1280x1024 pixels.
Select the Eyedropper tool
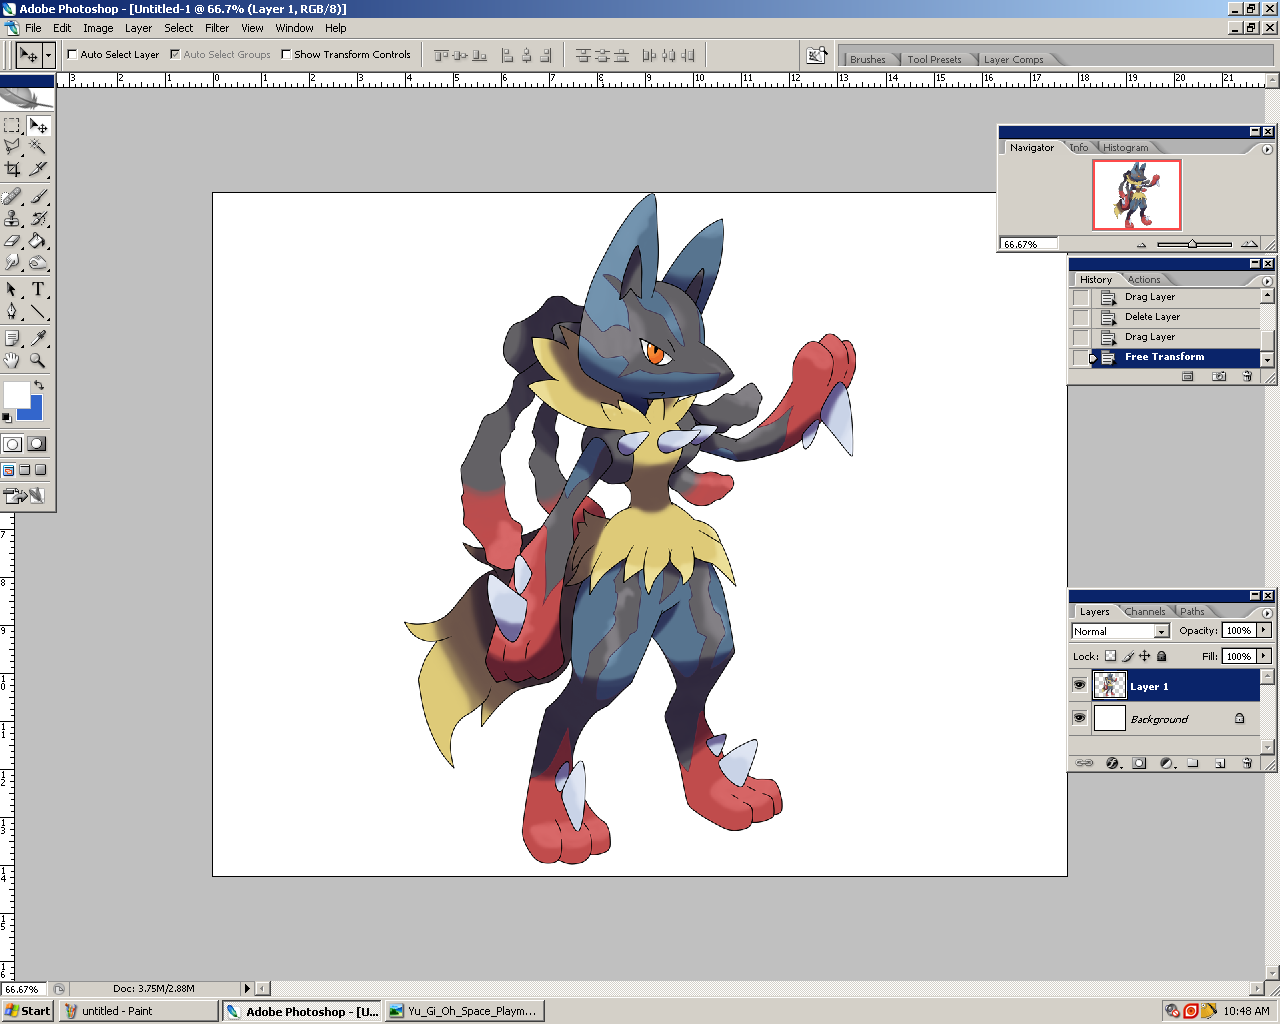pyautogui.click(x=38, y=339)
